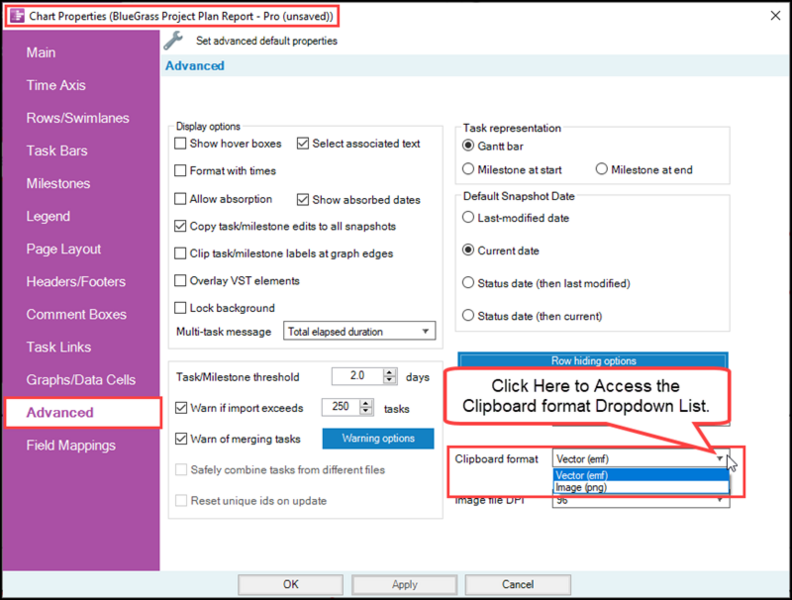
Task: Decrease import warning tasks count
Action: pos(366,411)
